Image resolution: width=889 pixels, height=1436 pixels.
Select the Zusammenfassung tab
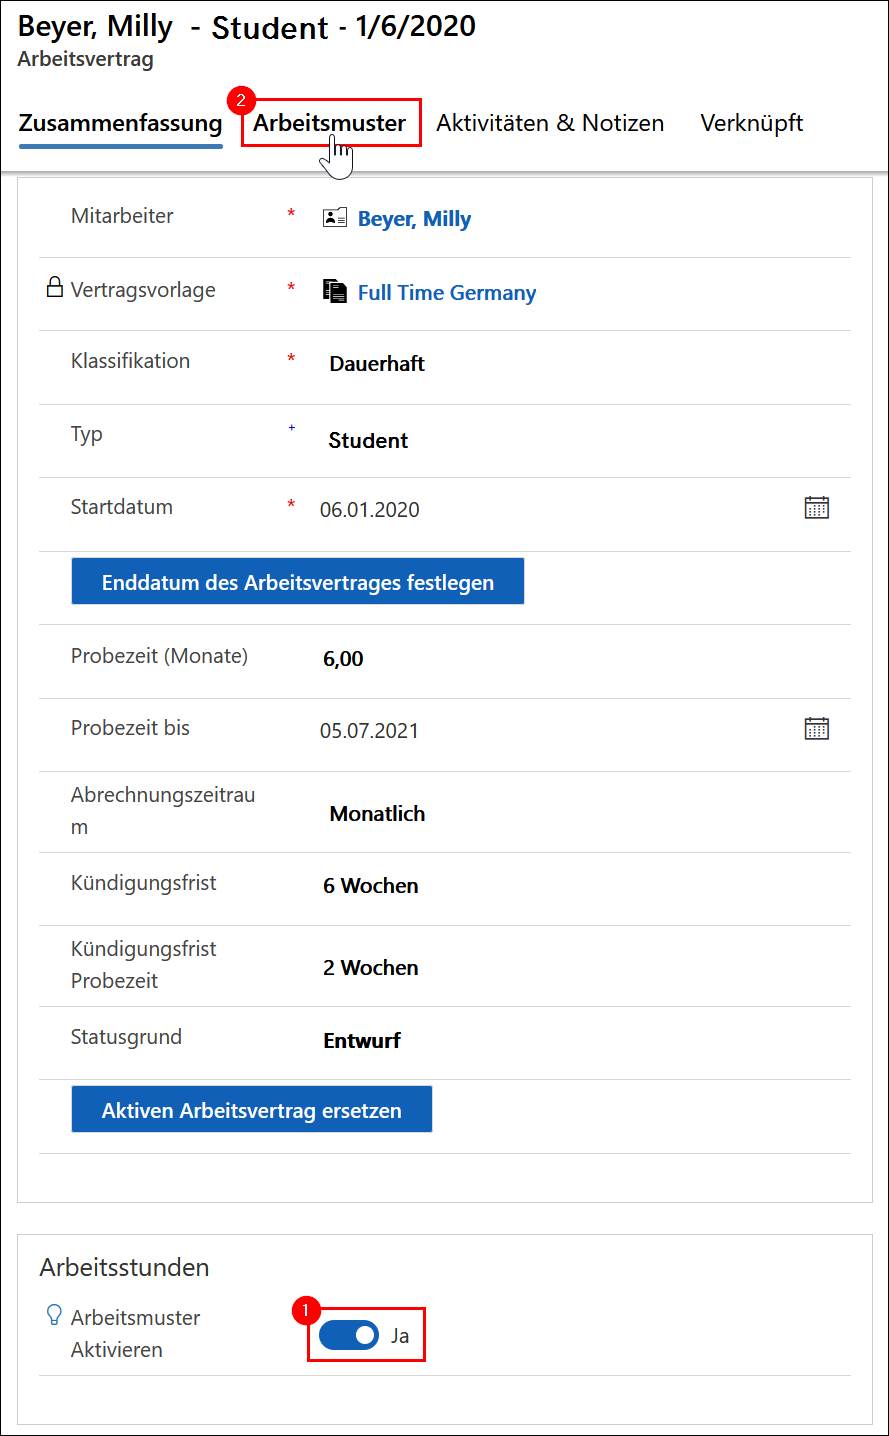120,123
